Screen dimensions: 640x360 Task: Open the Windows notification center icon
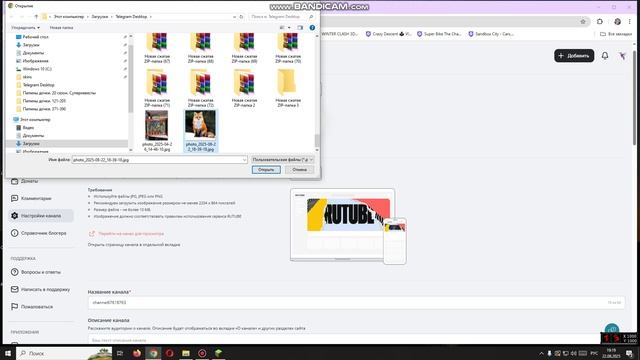(629, 353)
